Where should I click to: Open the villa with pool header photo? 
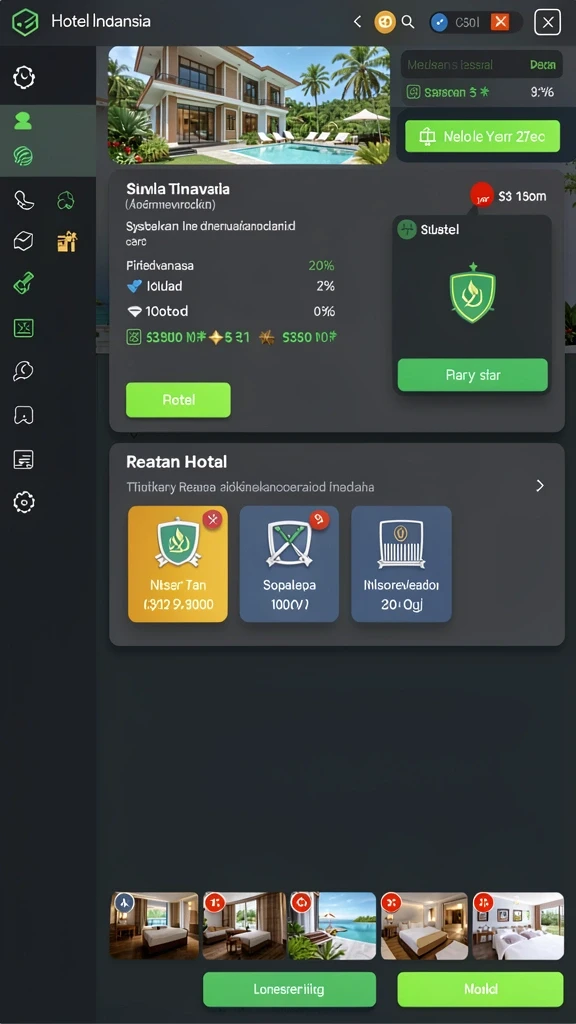click(x=249, y=104)
